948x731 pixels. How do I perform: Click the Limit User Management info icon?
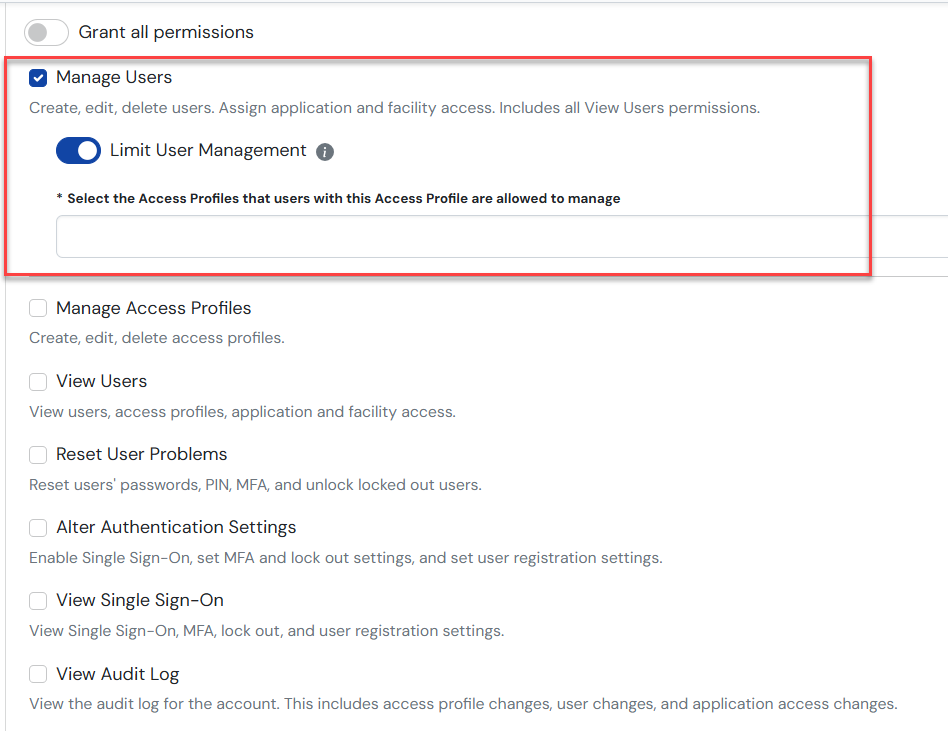324,152
